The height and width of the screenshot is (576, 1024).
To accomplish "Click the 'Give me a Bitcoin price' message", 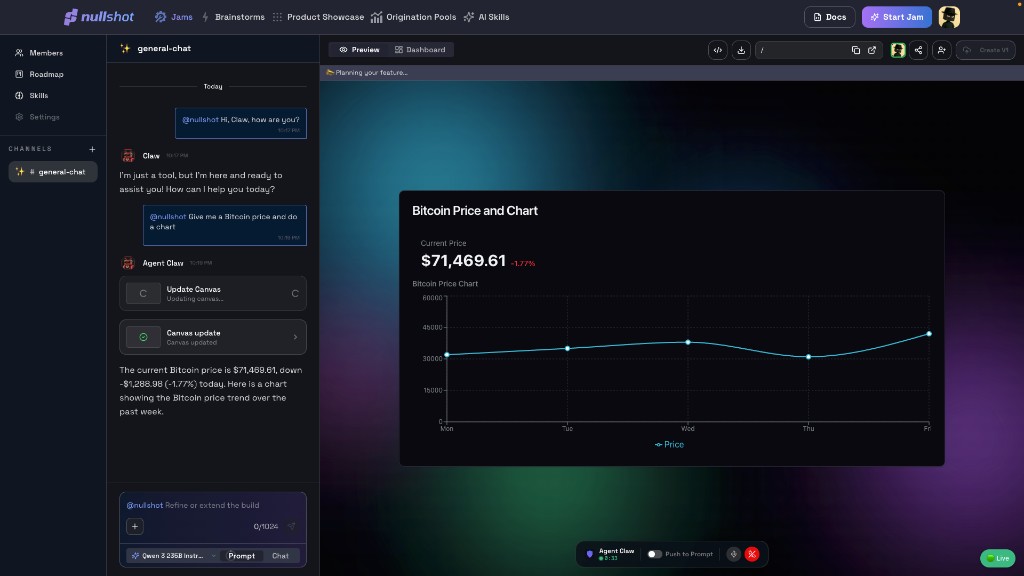I will coord(225,225).
